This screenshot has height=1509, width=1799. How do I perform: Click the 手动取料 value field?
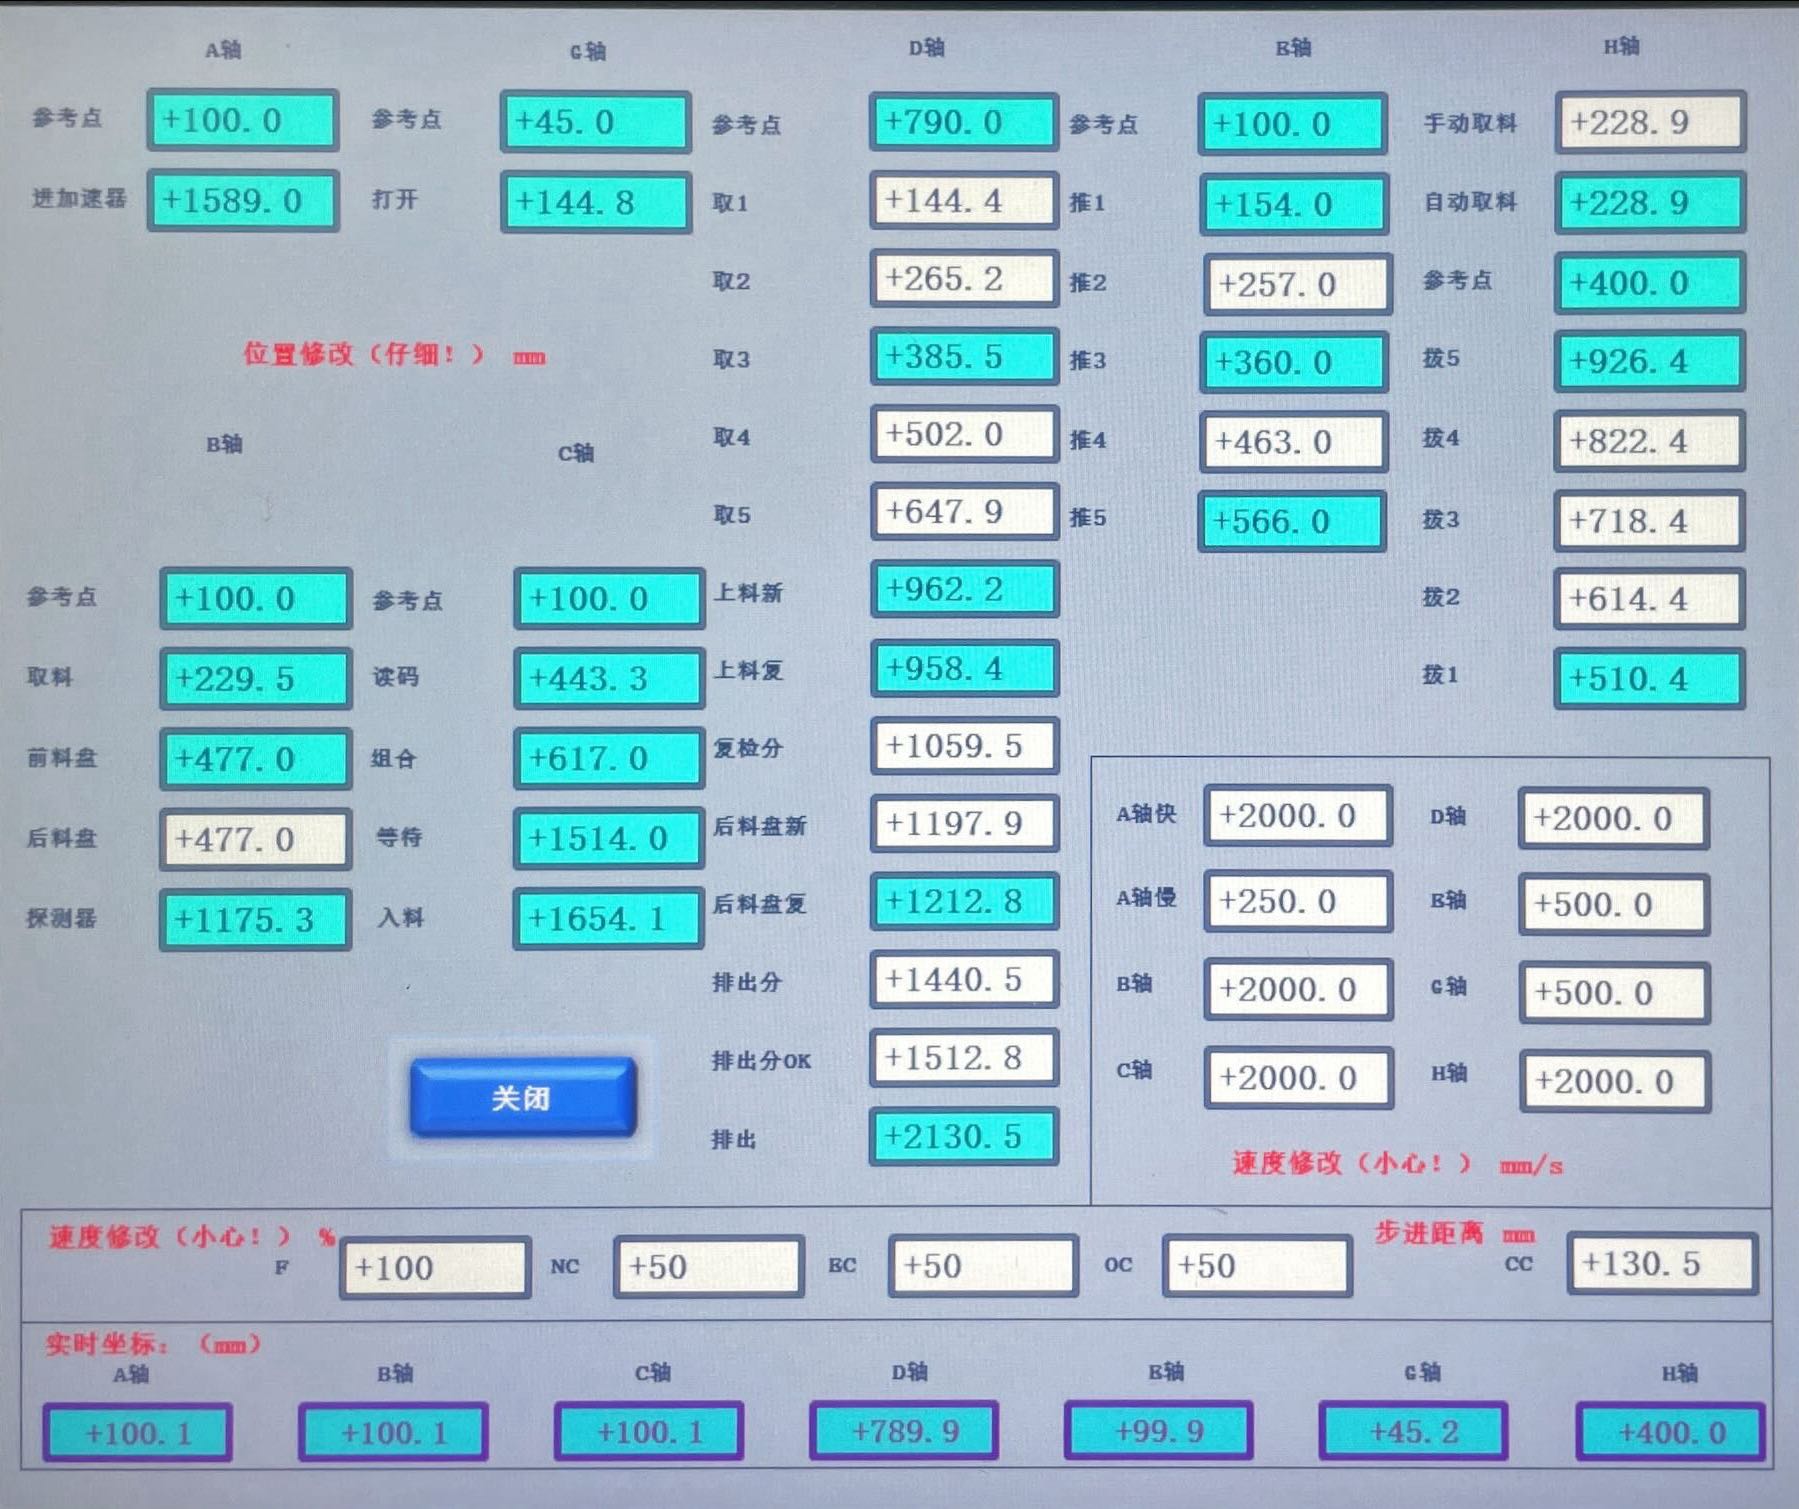pos(1649,123)
